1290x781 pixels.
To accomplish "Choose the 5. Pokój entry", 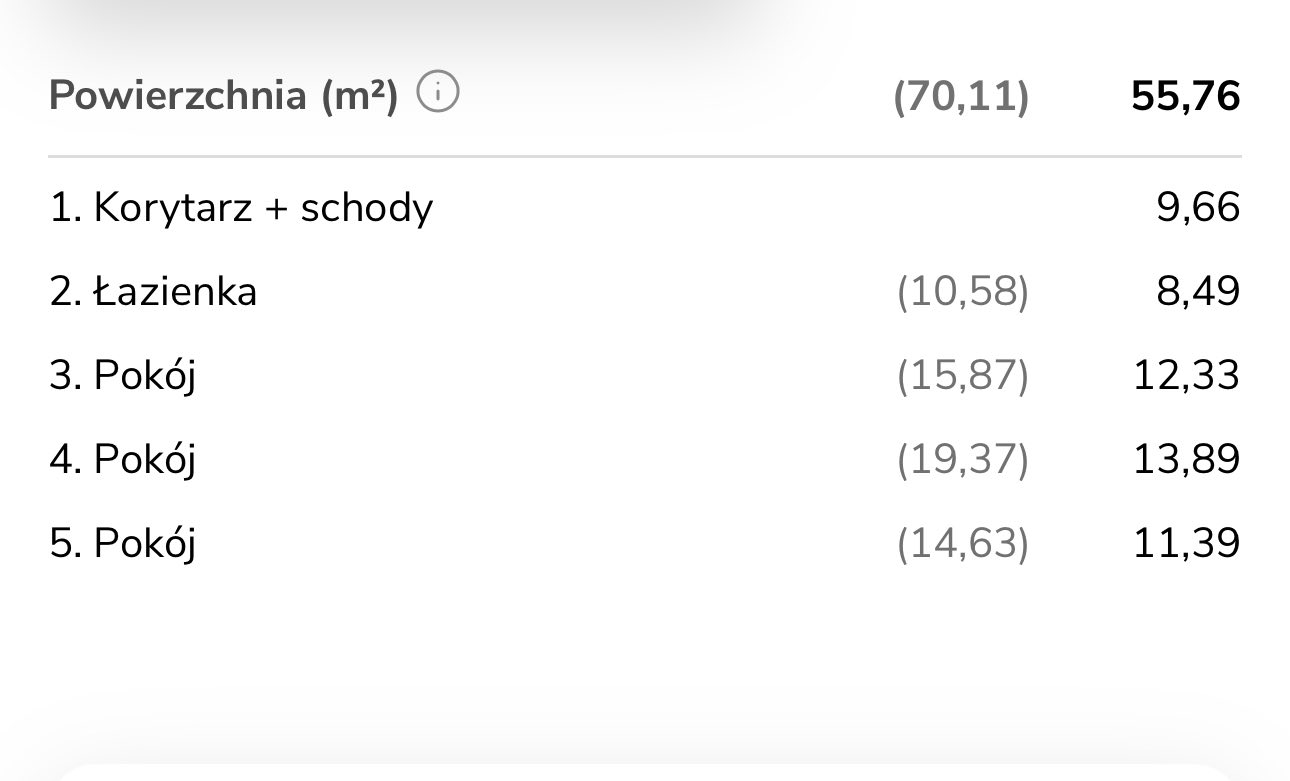I will point(122,544).
